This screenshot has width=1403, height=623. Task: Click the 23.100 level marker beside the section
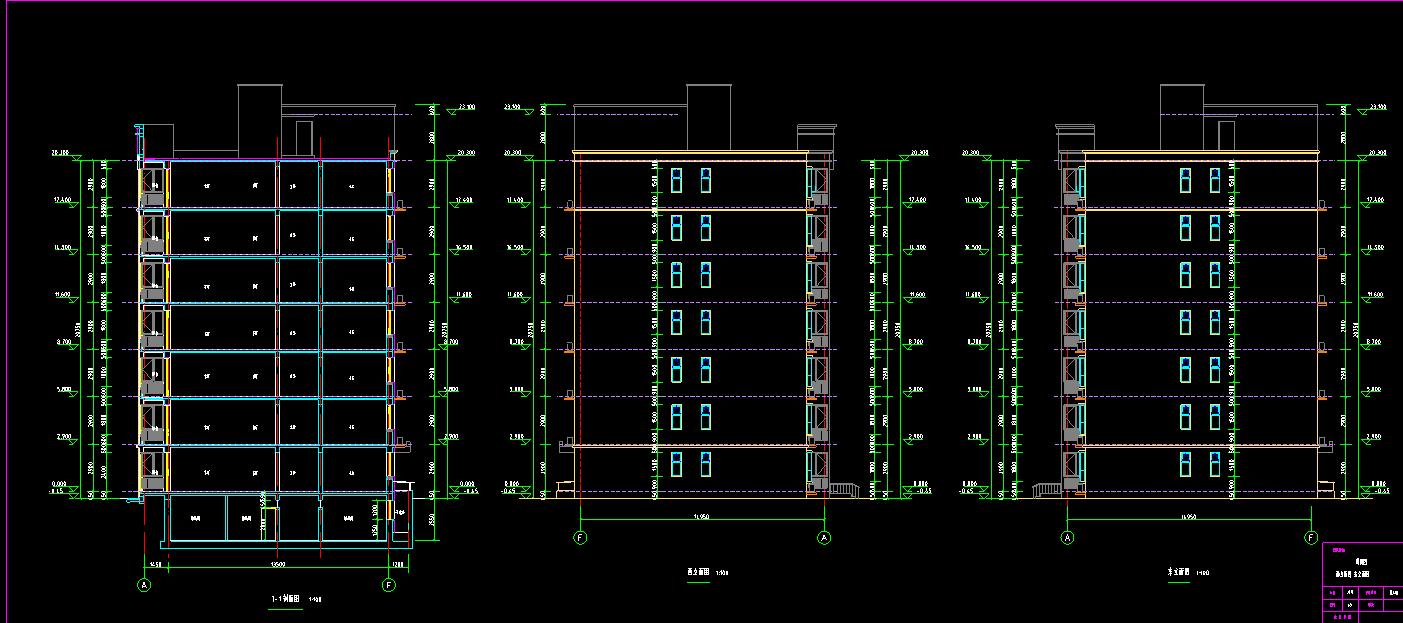click(x=465, y=106)
